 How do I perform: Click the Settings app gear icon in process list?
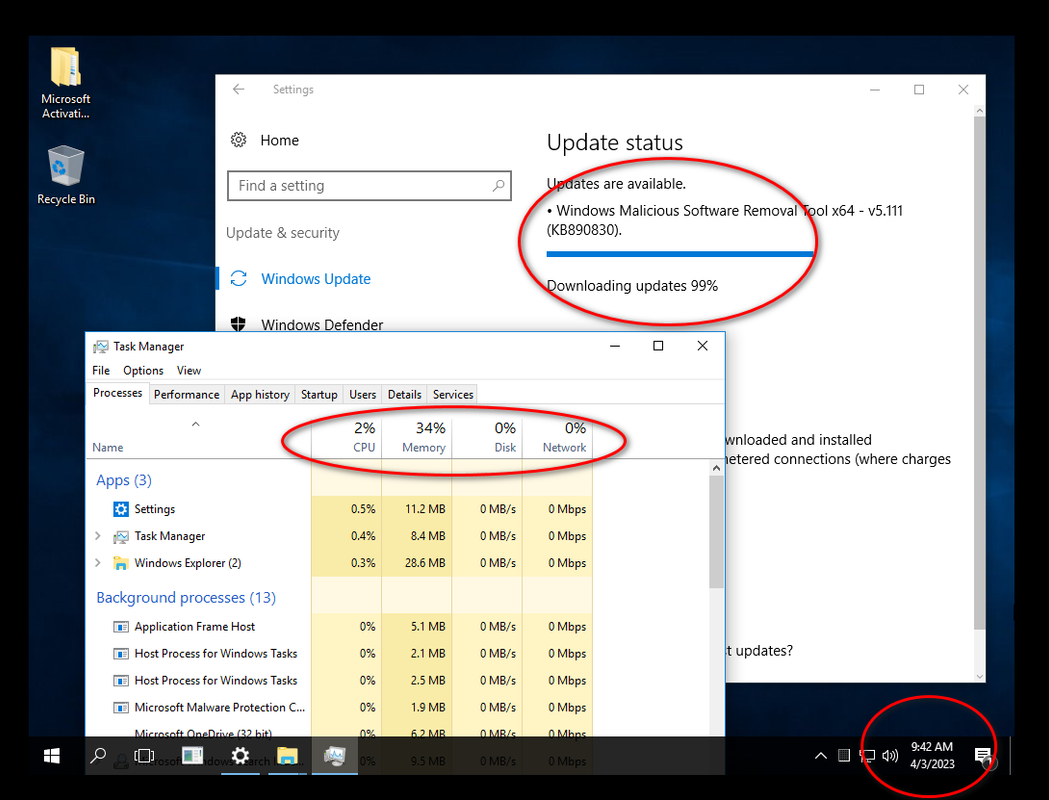click(x=120, y=509)
